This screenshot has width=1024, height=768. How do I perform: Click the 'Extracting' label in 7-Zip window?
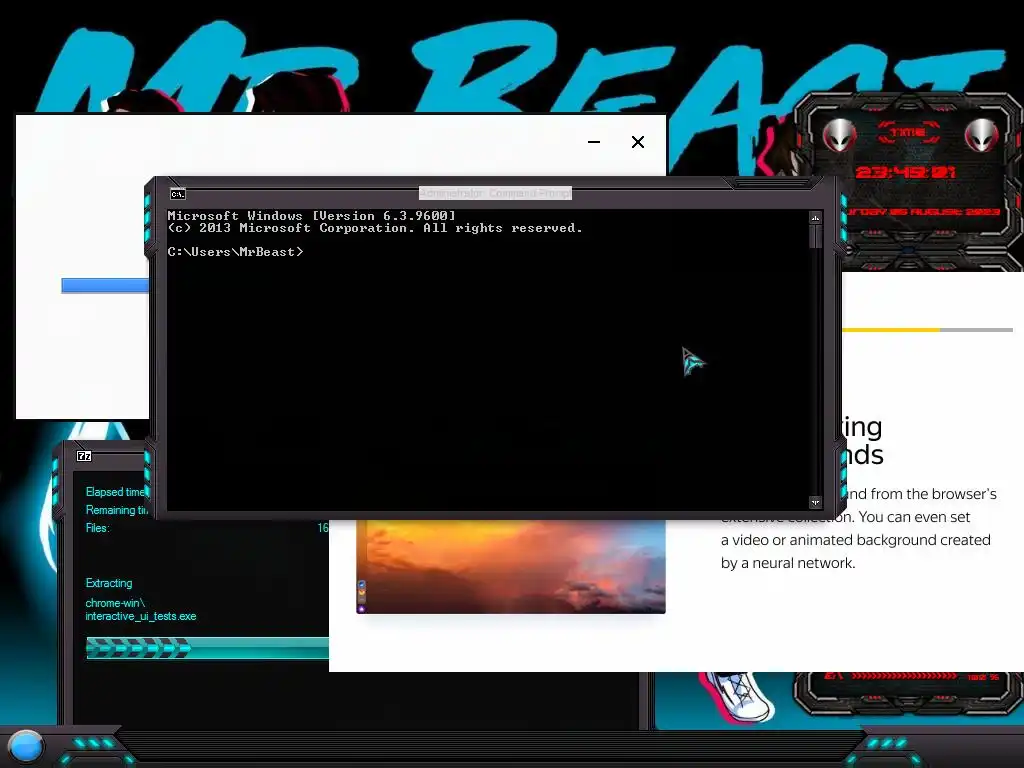pyautogui.click(x=109, y=583)
